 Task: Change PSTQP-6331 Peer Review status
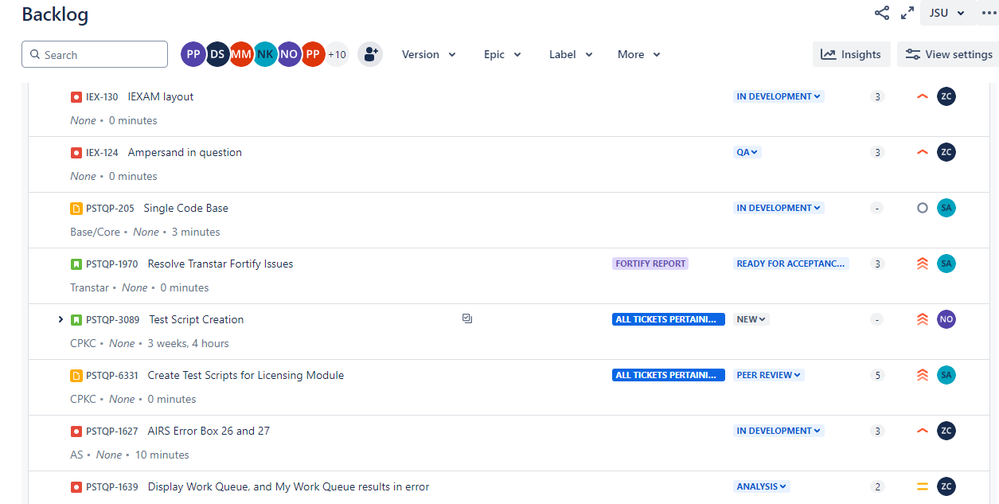coord(768,375)
